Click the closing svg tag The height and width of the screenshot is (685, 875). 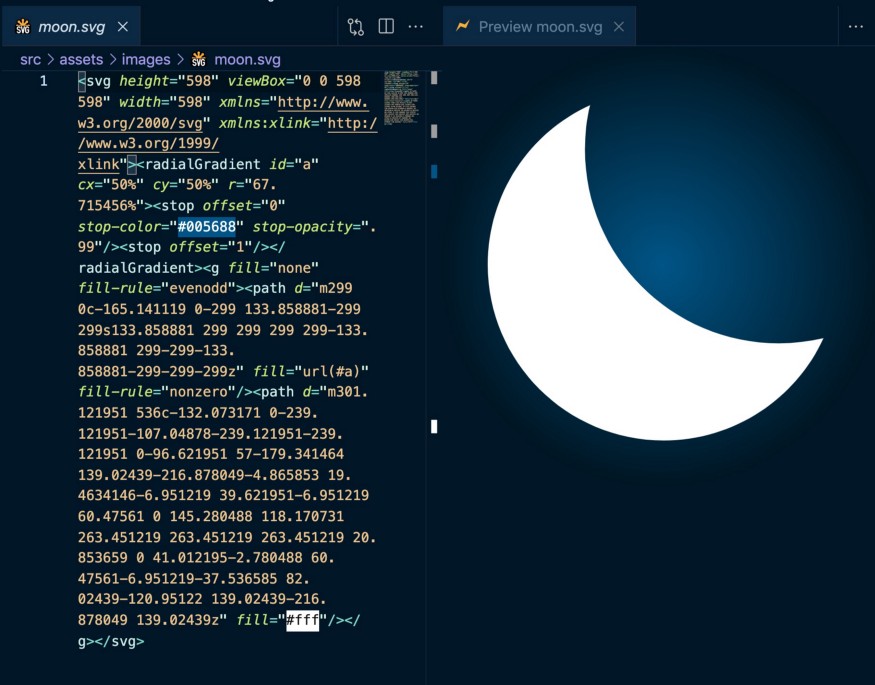119,641
